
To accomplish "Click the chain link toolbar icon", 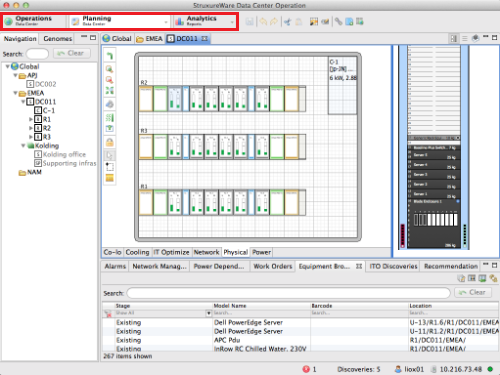I will 338,22.
